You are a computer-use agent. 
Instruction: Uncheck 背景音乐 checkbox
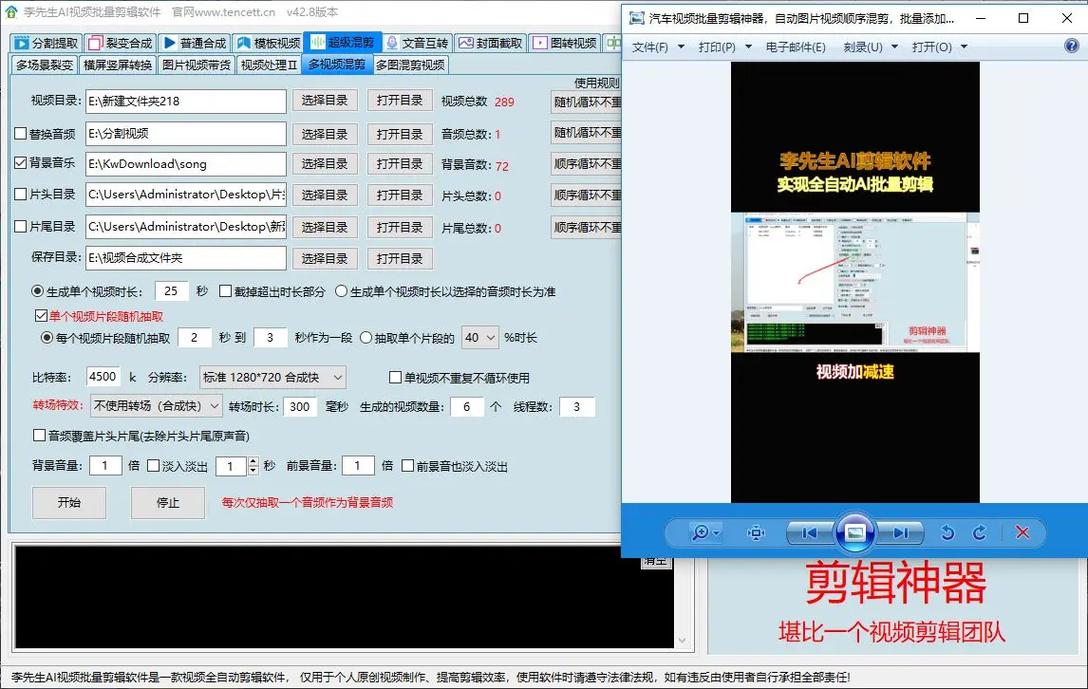pos(21,163)
